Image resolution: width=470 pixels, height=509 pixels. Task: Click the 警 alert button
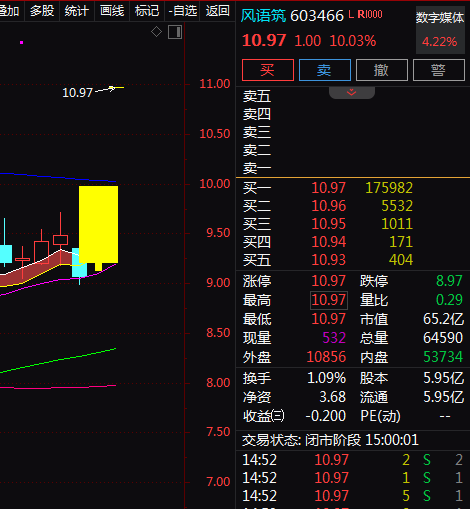(439, 70)
